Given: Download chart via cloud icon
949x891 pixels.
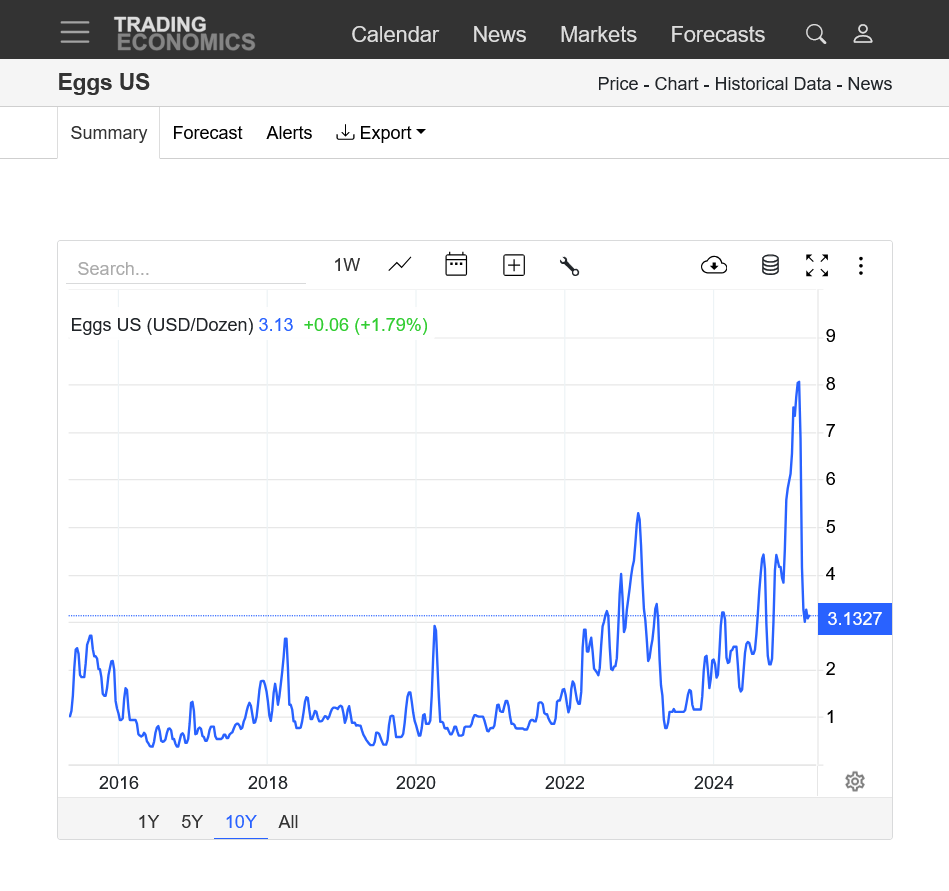Looking at the screenshot, I should point(714,265).
